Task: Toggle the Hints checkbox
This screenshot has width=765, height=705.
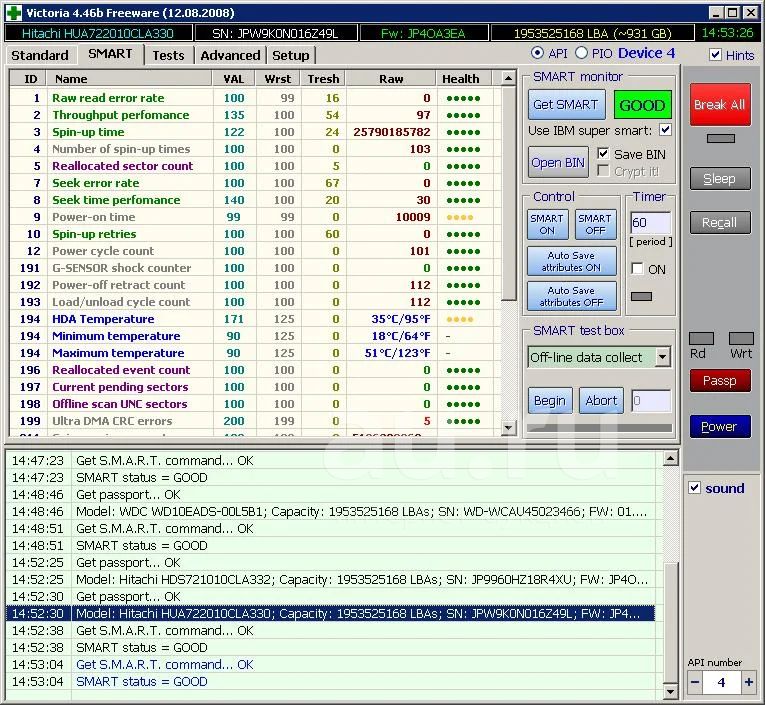Action: pos(715,55)
